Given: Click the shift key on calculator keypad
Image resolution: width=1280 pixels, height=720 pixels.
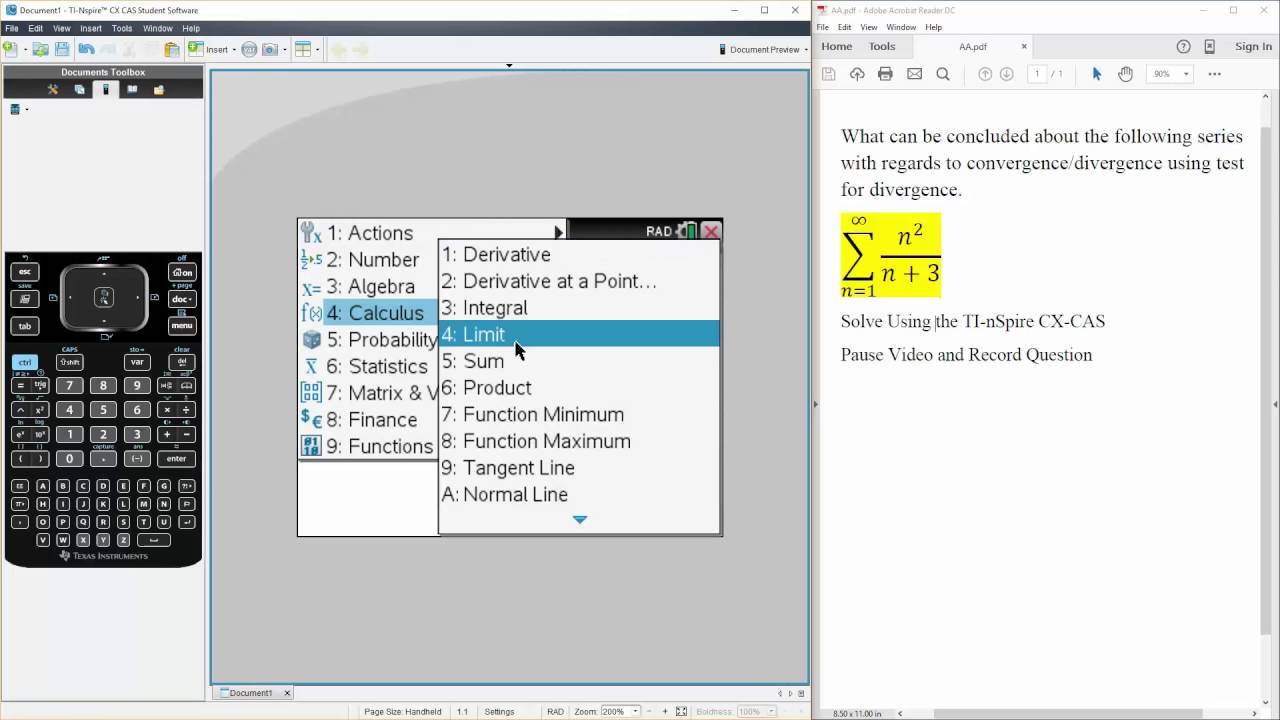Looking at the screenshot, I should pyautogui.click(x=69, y=362).
